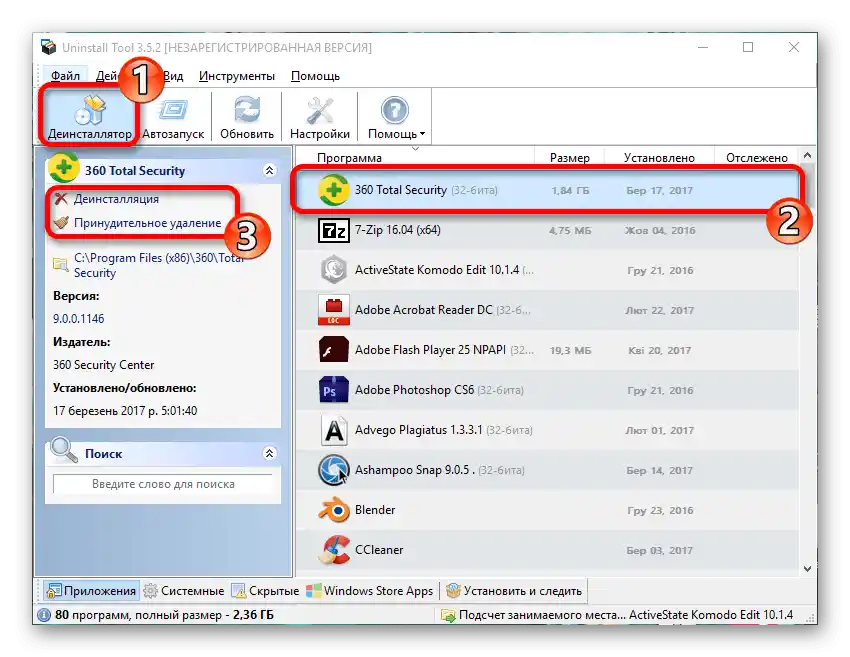The image size is (850, 657).
Task: Click the scrollbar up arrow in program list
Action: point(807,156)
